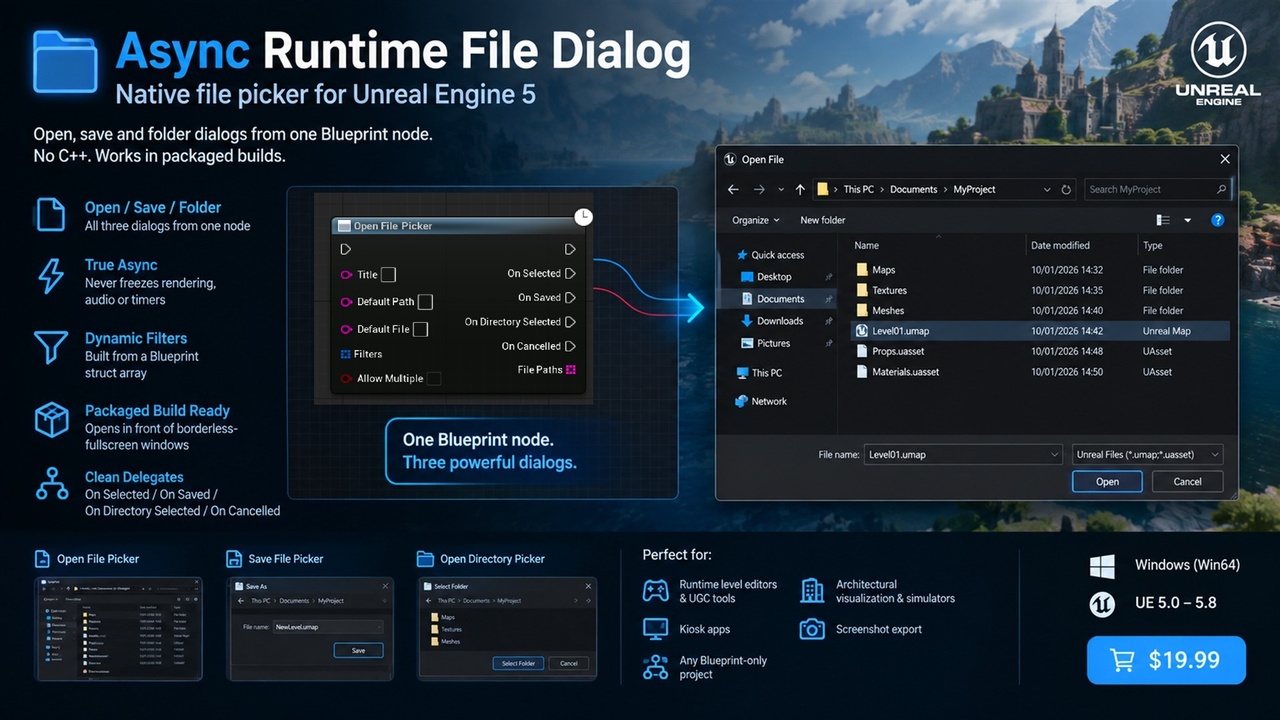This screenshot has height=720, width=1280.
Task: Sort by the Name column header
Action: 867,245
